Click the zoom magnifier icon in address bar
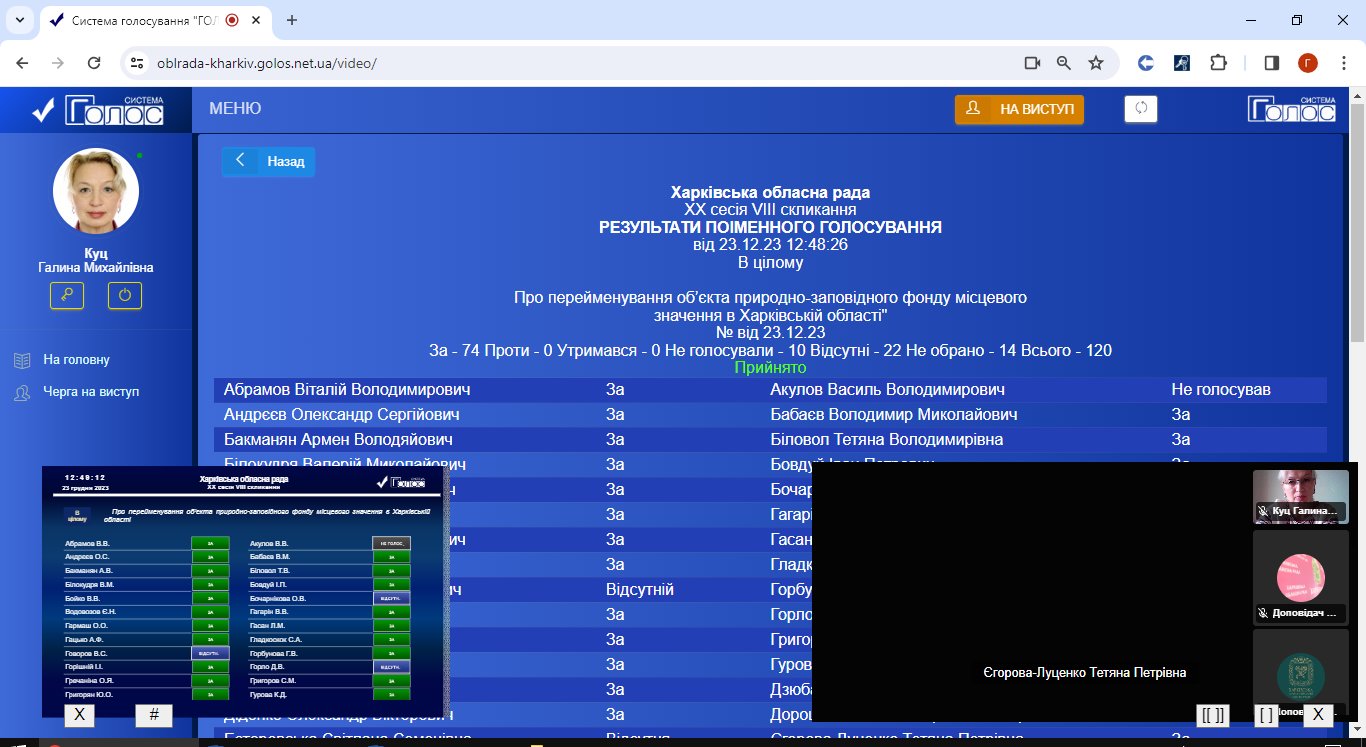 [1064, 63]
